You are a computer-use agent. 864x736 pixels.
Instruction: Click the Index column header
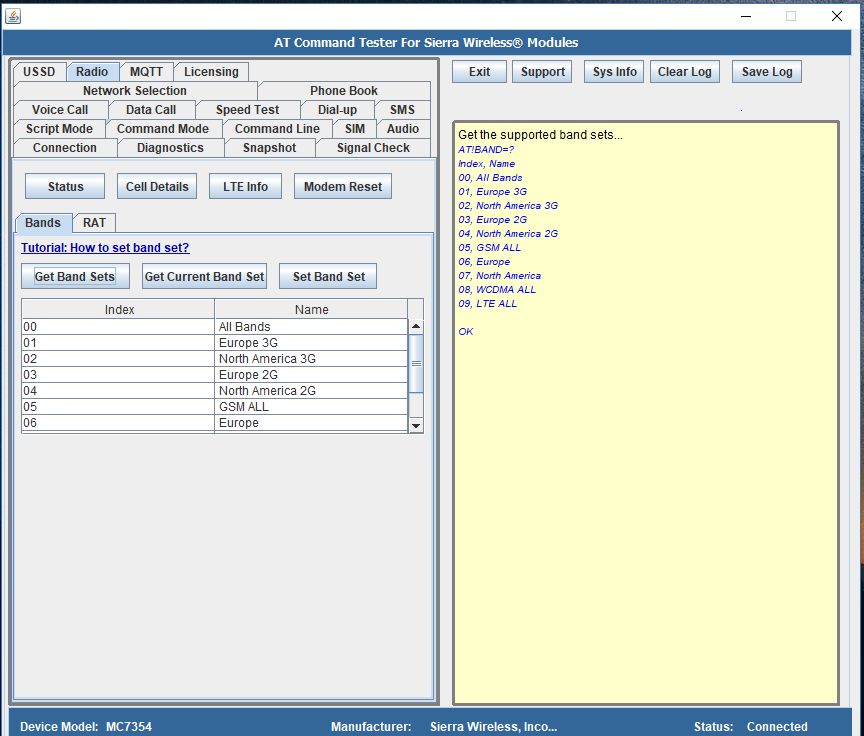pos(118,310)
